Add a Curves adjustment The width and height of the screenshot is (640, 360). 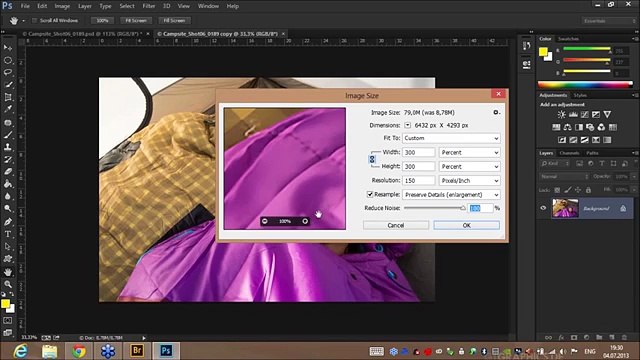tap(584, 115)
